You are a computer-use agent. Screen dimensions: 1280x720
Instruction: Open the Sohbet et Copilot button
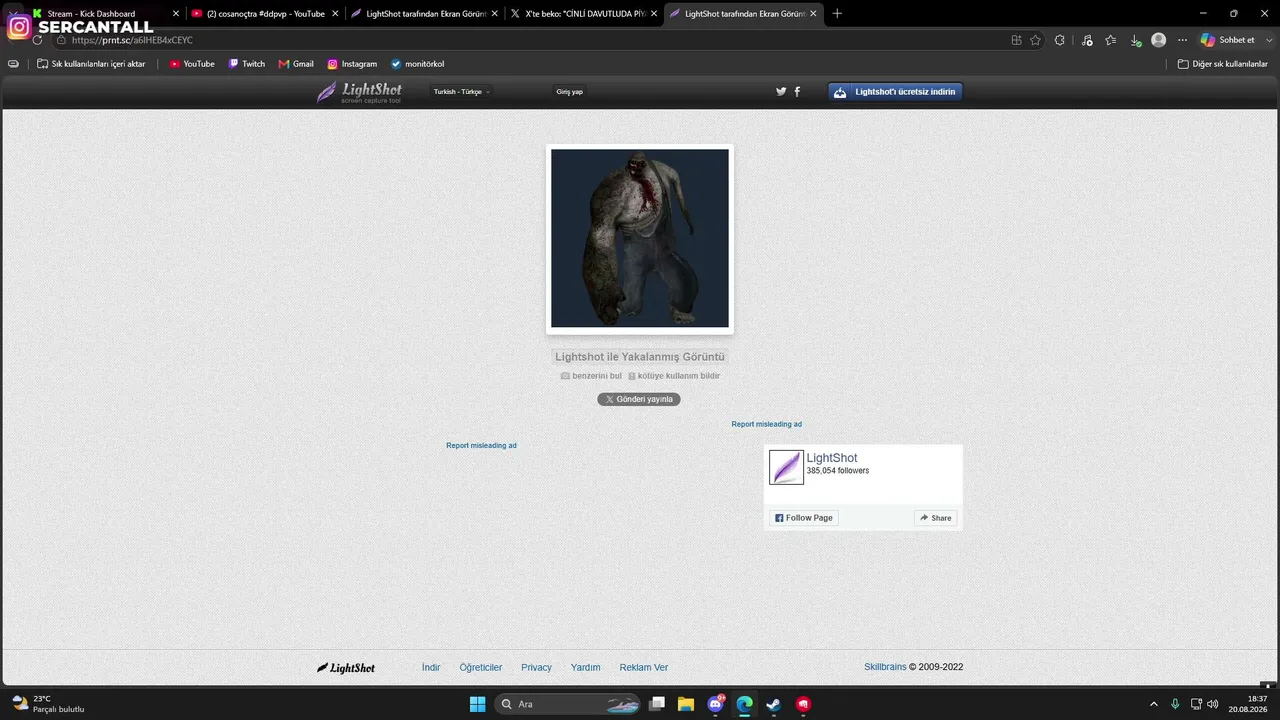1228,40
